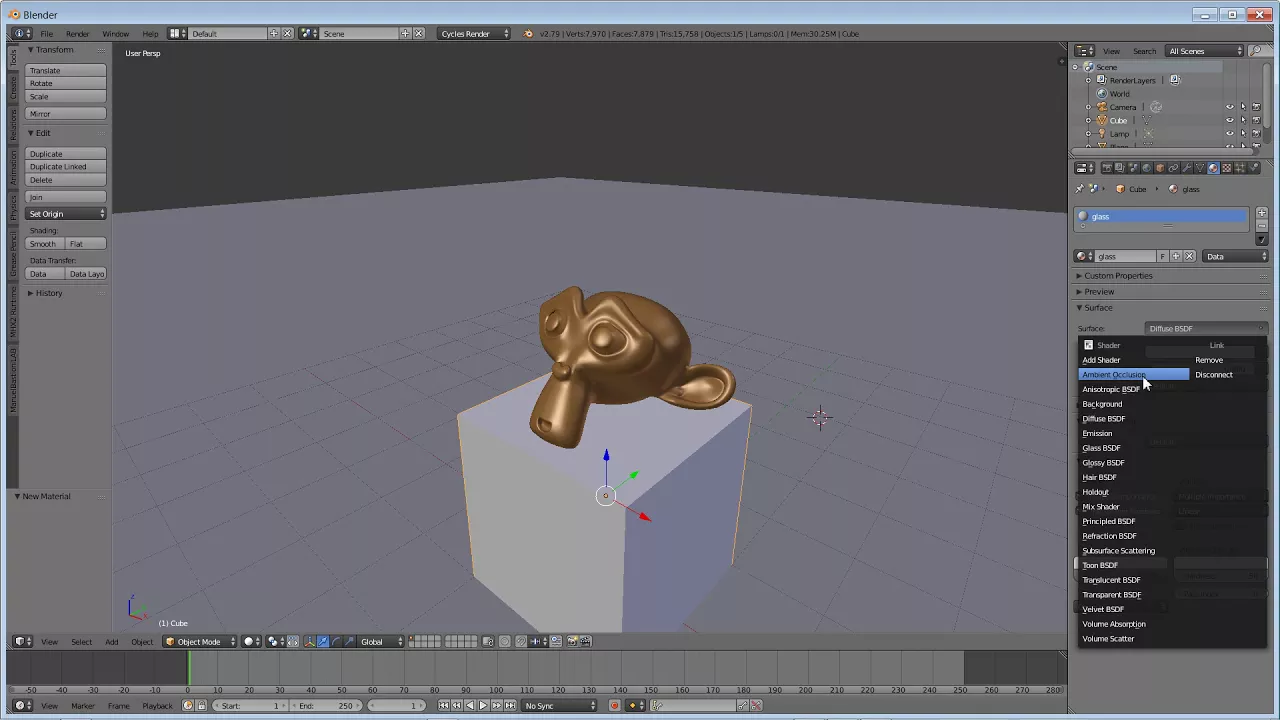The width and height of the screenshot is (1280, 720).
Task: Open the Modifiers wrench icon
Action: point(1187,168)
